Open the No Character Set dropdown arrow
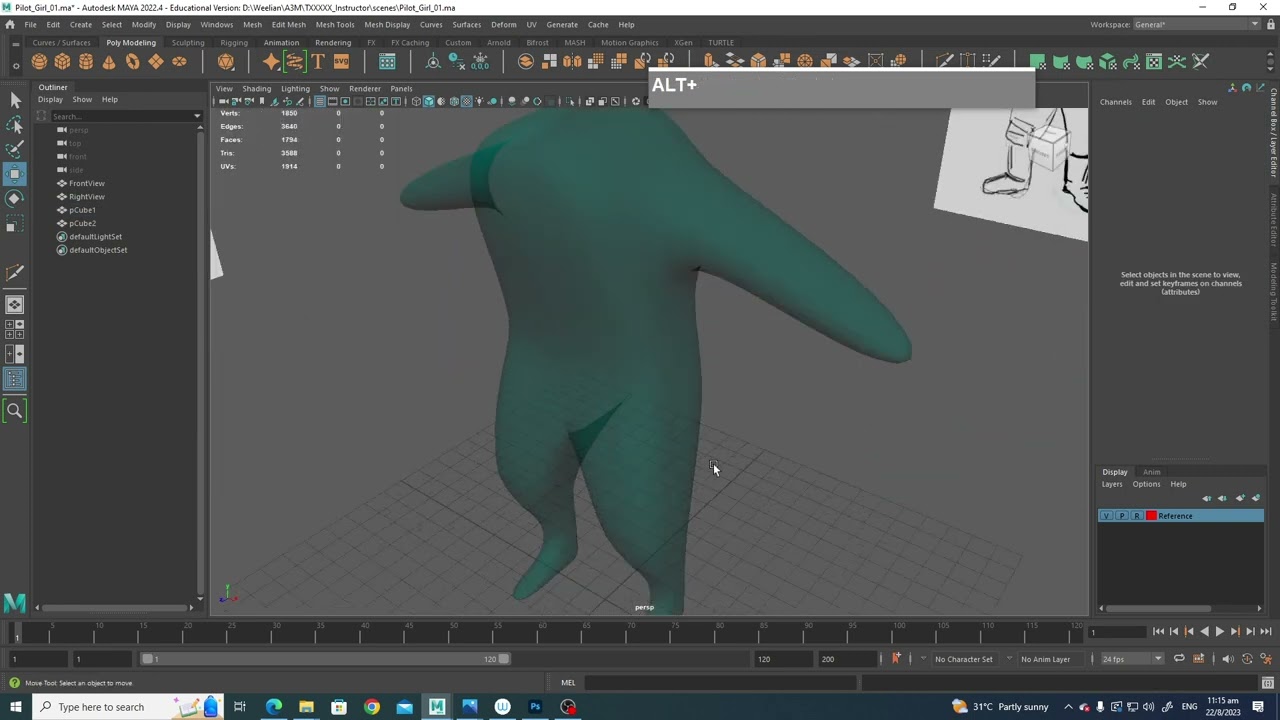This screenshot has width=1280, height=720. point(923,659)
